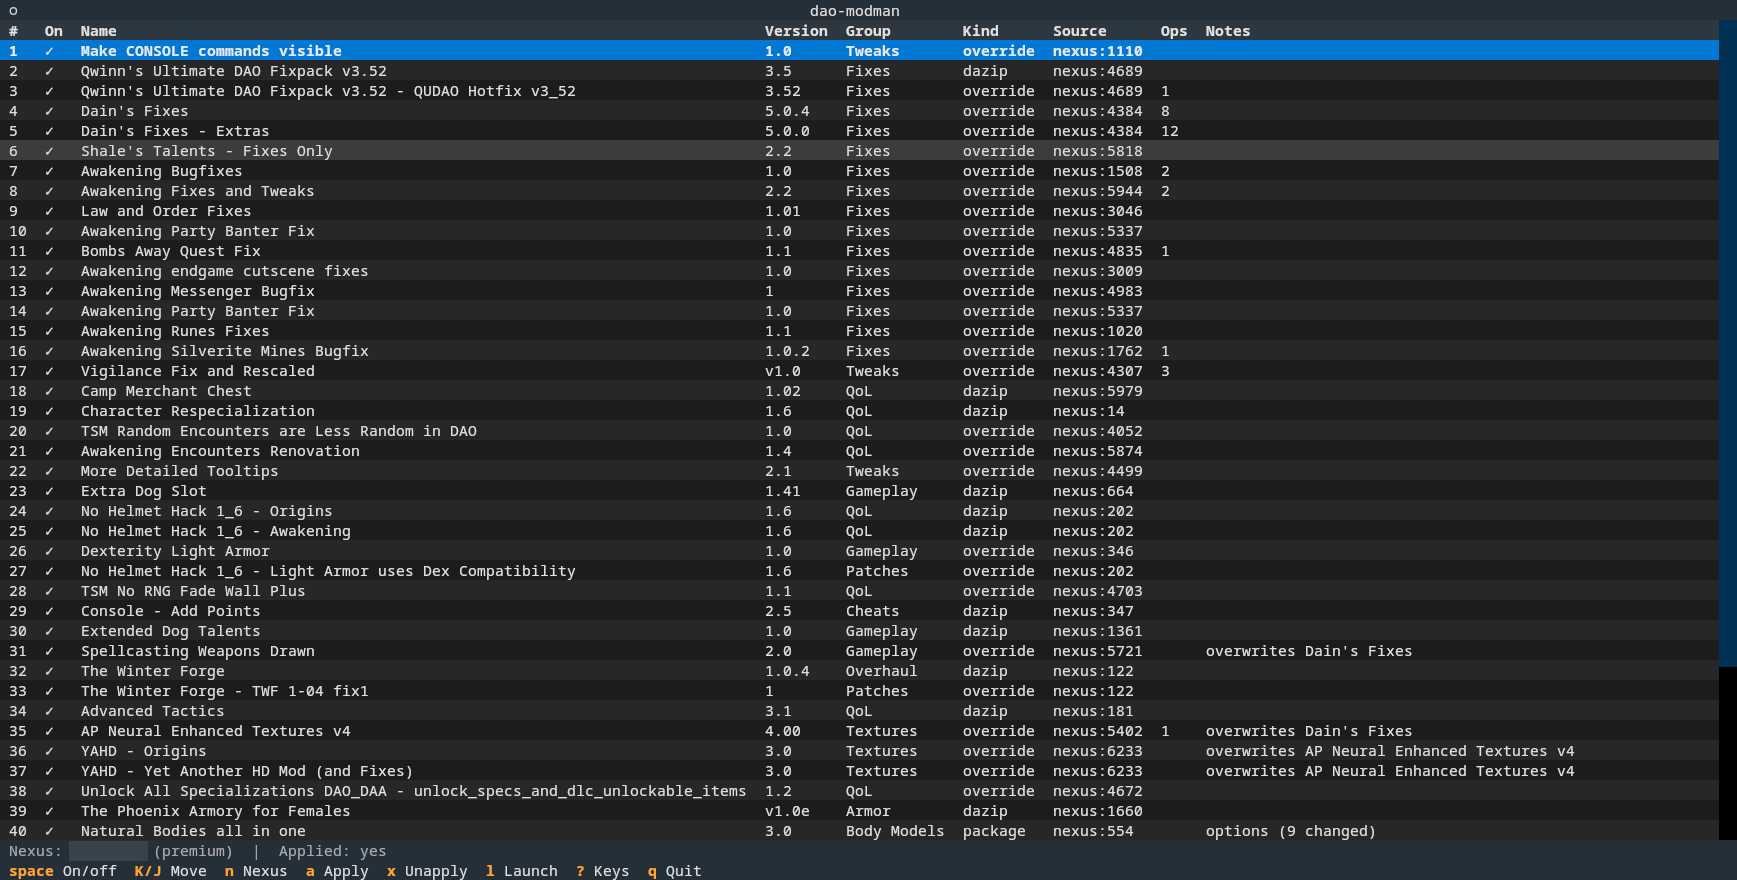This screenshot has width=1737, height=880.
Task: Uncheck the Advanced Tactics mod
Action: [x=49, y=711]
